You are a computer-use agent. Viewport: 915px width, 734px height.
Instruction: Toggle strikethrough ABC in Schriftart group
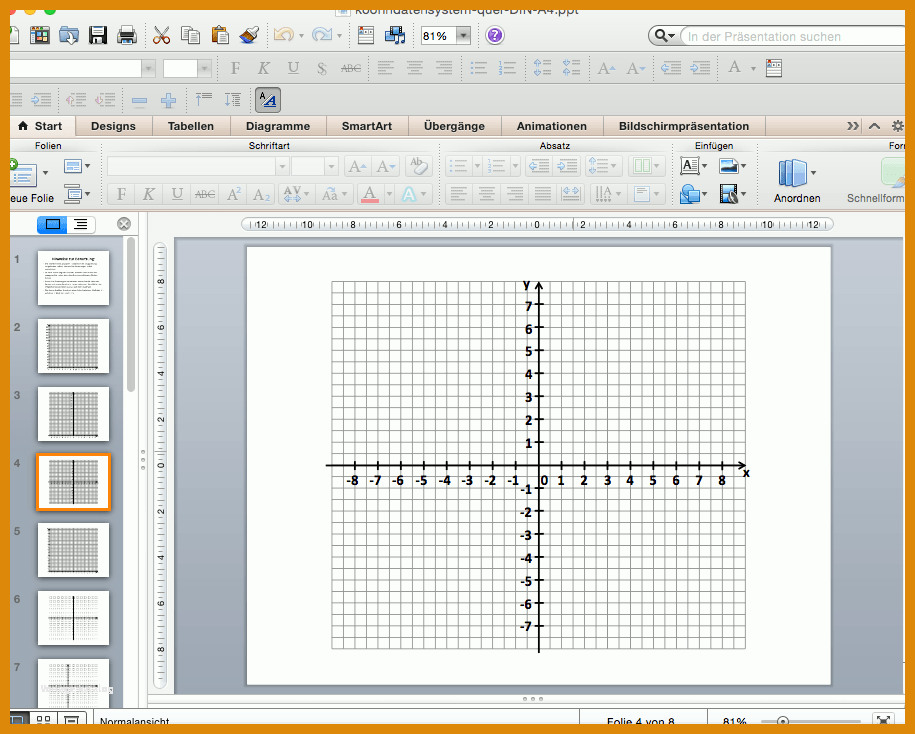[205, 194]
